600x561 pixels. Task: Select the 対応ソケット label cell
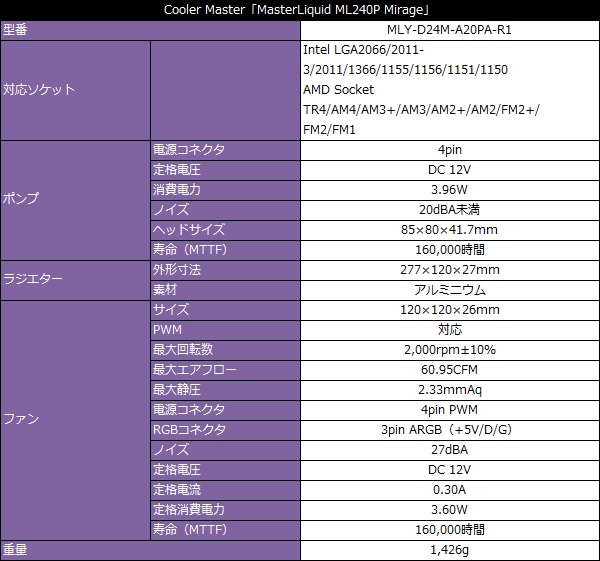click(75, 90)
